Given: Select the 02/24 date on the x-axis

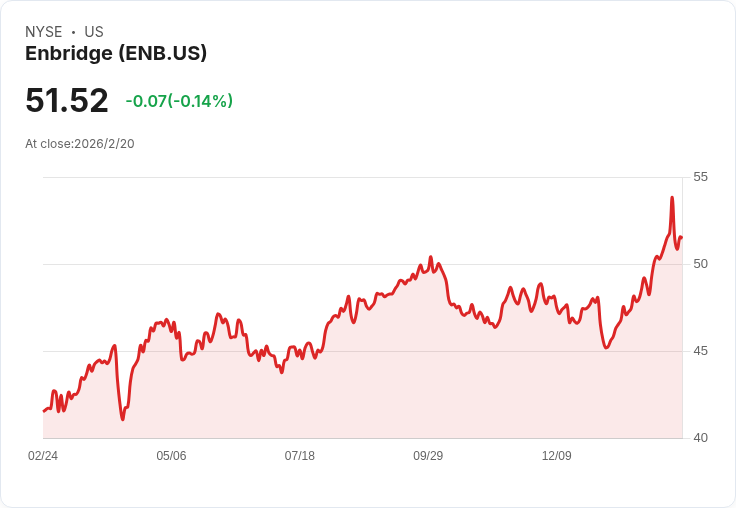Looking at the screenshot, I should point(43,456).
